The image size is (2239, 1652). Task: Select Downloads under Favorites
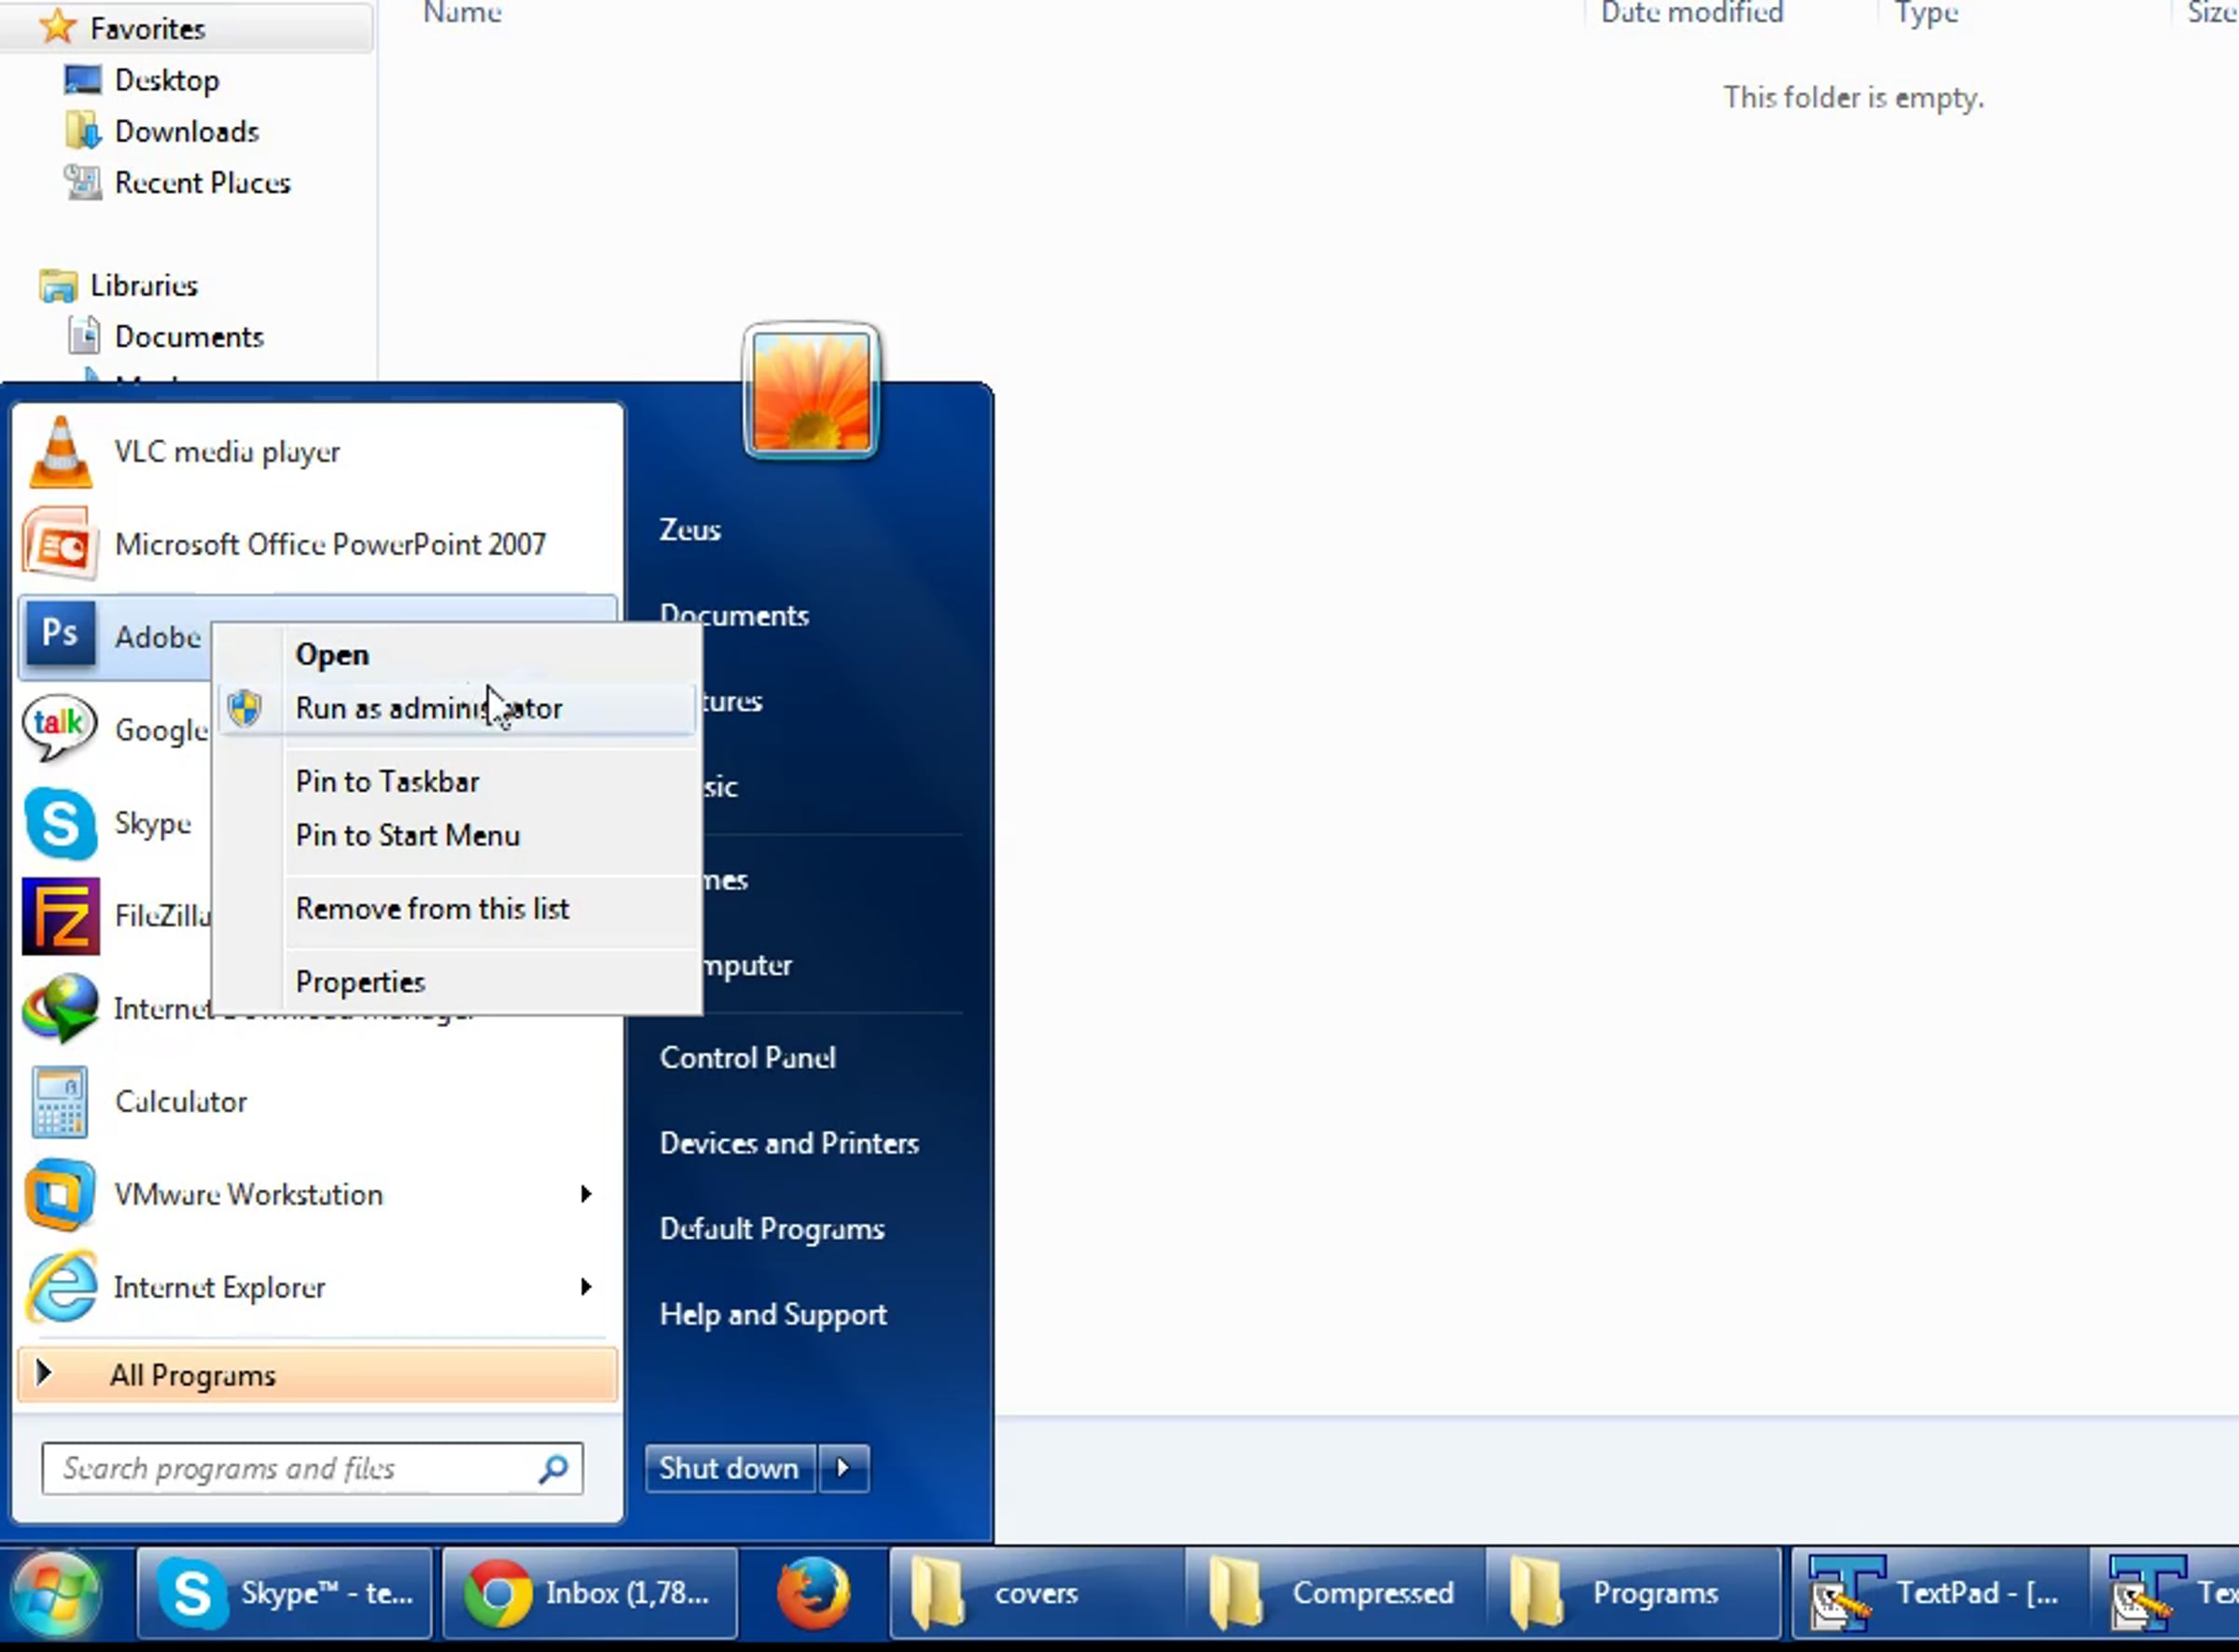pyautogui.click(x=186, y=132)
